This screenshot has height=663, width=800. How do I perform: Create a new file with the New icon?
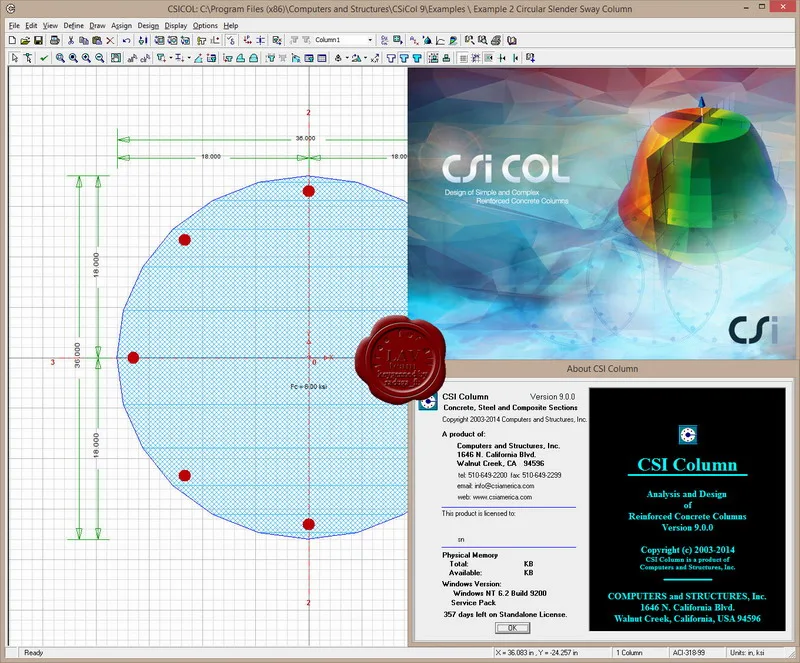coord(12,40)
